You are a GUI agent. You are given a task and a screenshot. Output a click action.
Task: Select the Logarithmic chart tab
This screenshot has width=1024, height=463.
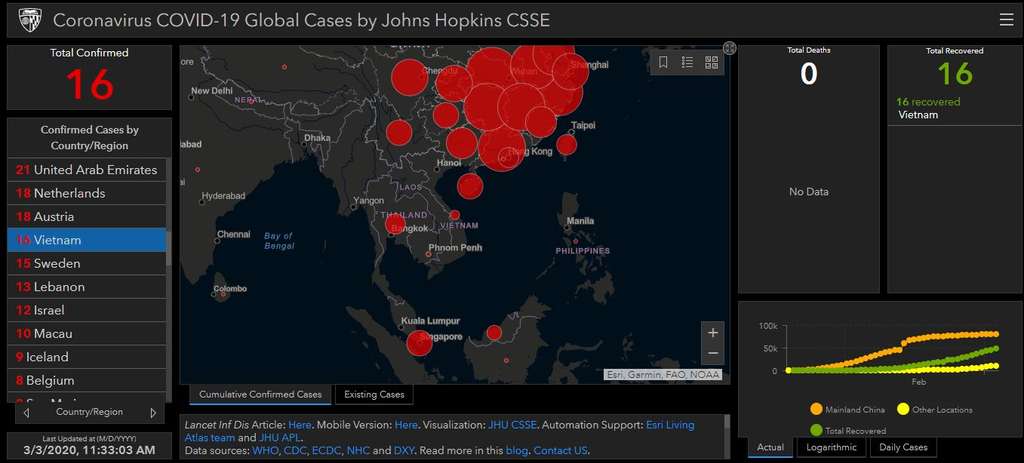[x=831, y=447]
